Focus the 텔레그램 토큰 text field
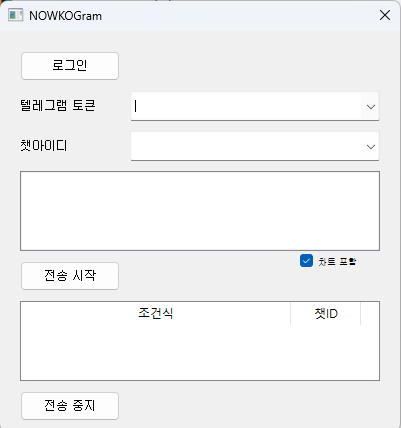 click(x=246, y=106)
